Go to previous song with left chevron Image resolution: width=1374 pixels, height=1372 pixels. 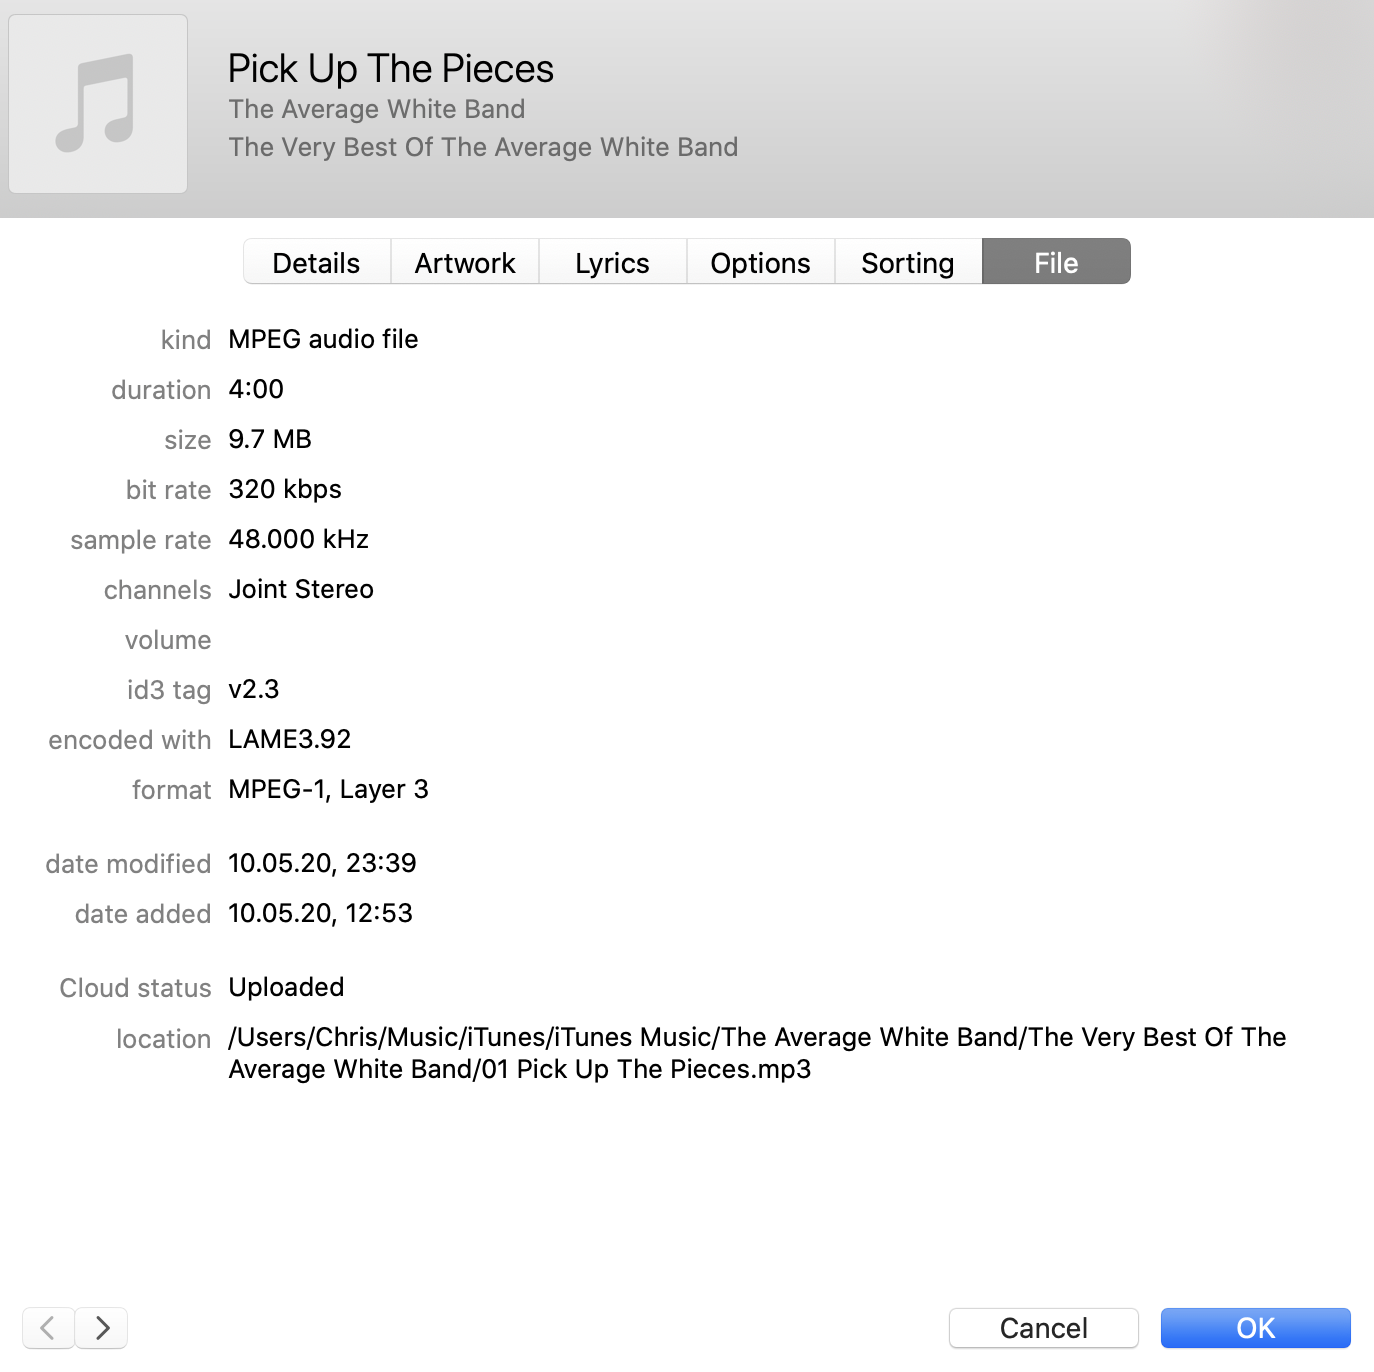[48, 1328]
